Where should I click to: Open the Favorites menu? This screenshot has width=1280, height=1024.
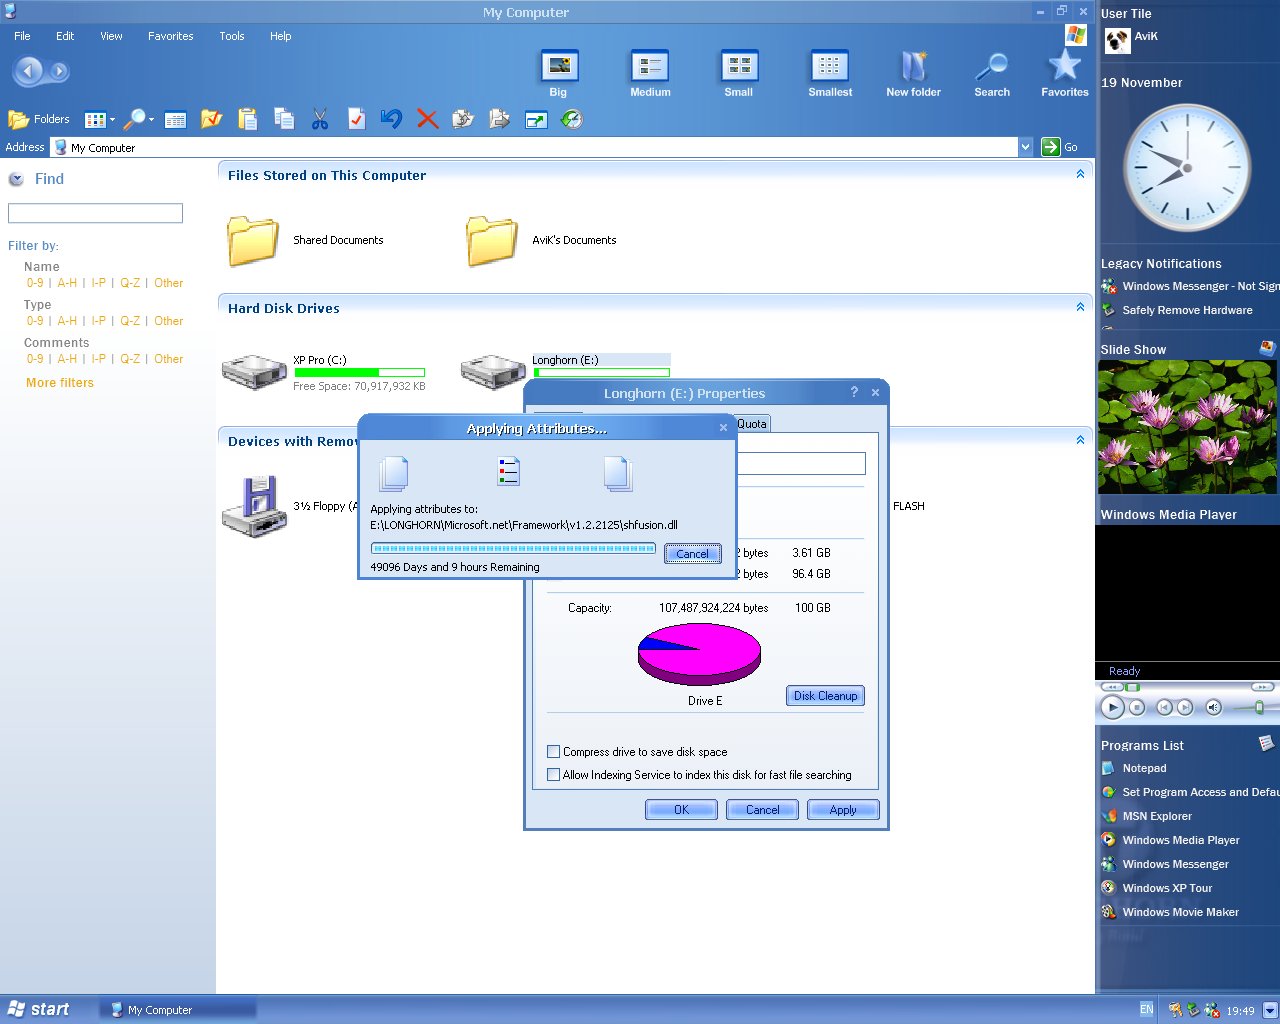171,36
